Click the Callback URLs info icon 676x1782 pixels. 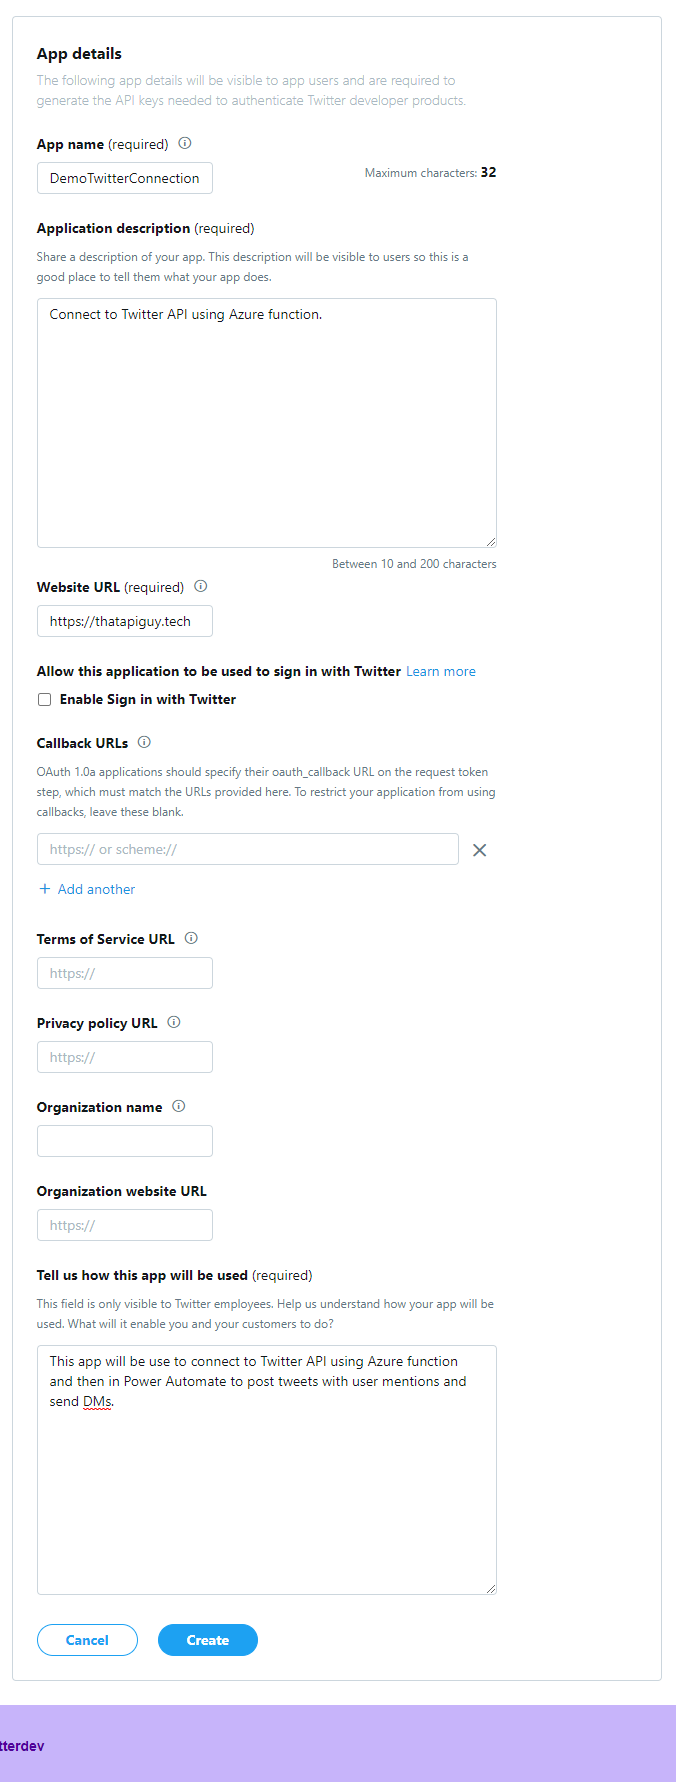(144, 742)
